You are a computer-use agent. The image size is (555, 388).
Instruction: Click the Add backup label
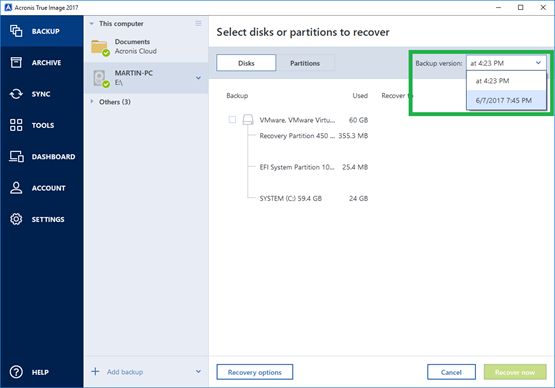[125, 372]
